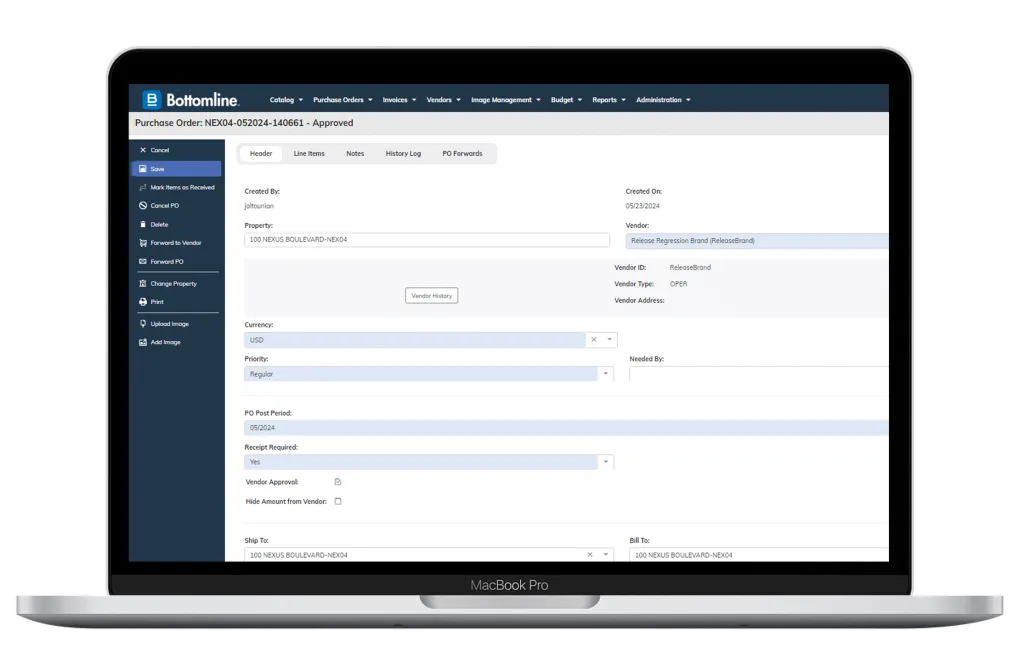Click the Upload Image icon
The height and width of the screenshot is (649, 1020).
pyautogui.click(x=143, y=324)
